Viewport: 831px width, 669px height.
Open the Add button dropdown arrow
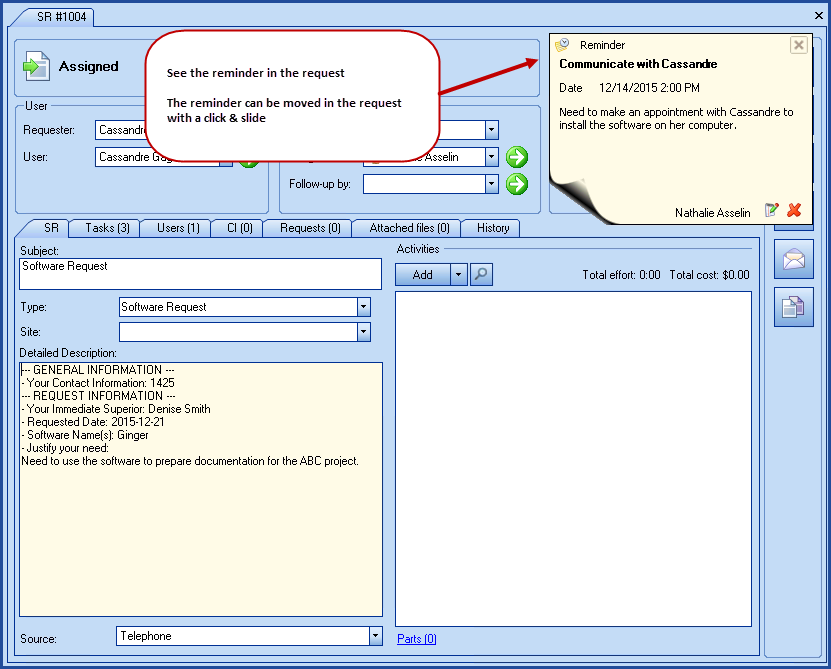pos(459,274)
